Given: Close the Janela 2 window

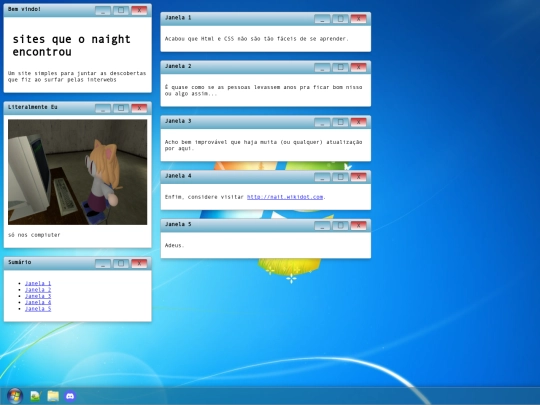Looking at the screenshot, I should [359, 67].
